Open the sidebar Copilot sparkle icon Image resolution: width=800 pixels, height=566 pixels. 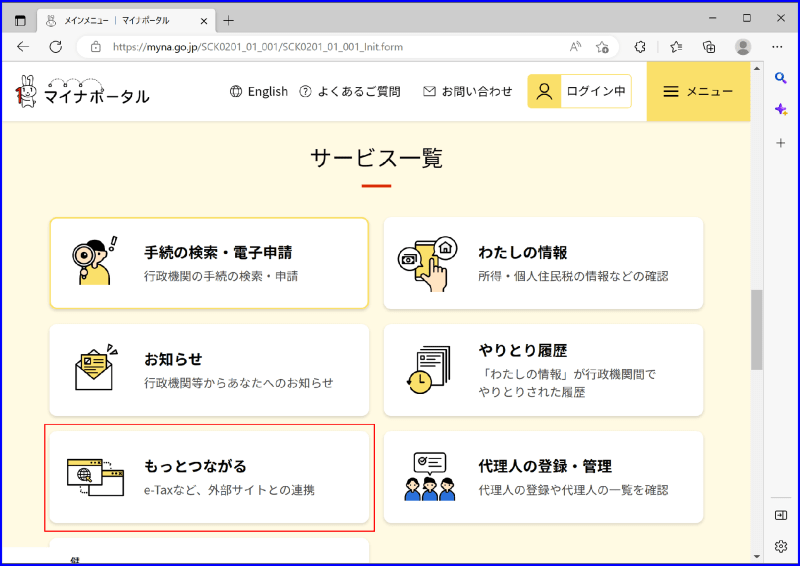pos(780,109)
